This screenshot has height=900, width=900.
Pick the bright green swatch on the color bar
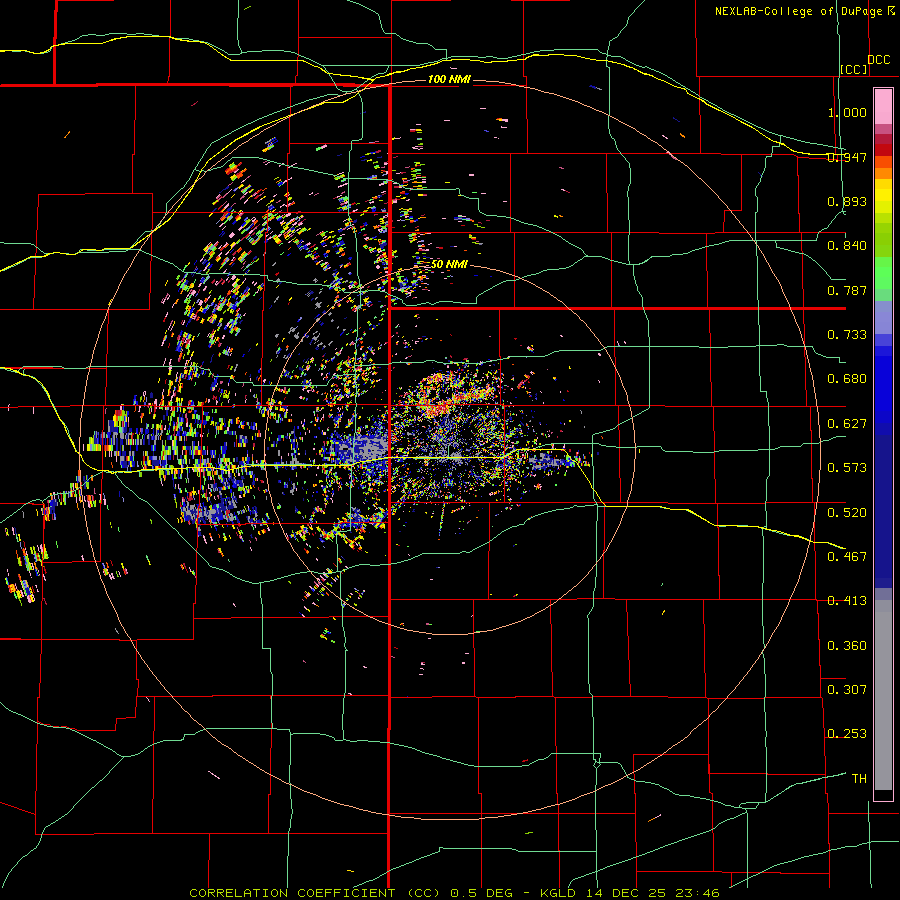coord(883,273)
